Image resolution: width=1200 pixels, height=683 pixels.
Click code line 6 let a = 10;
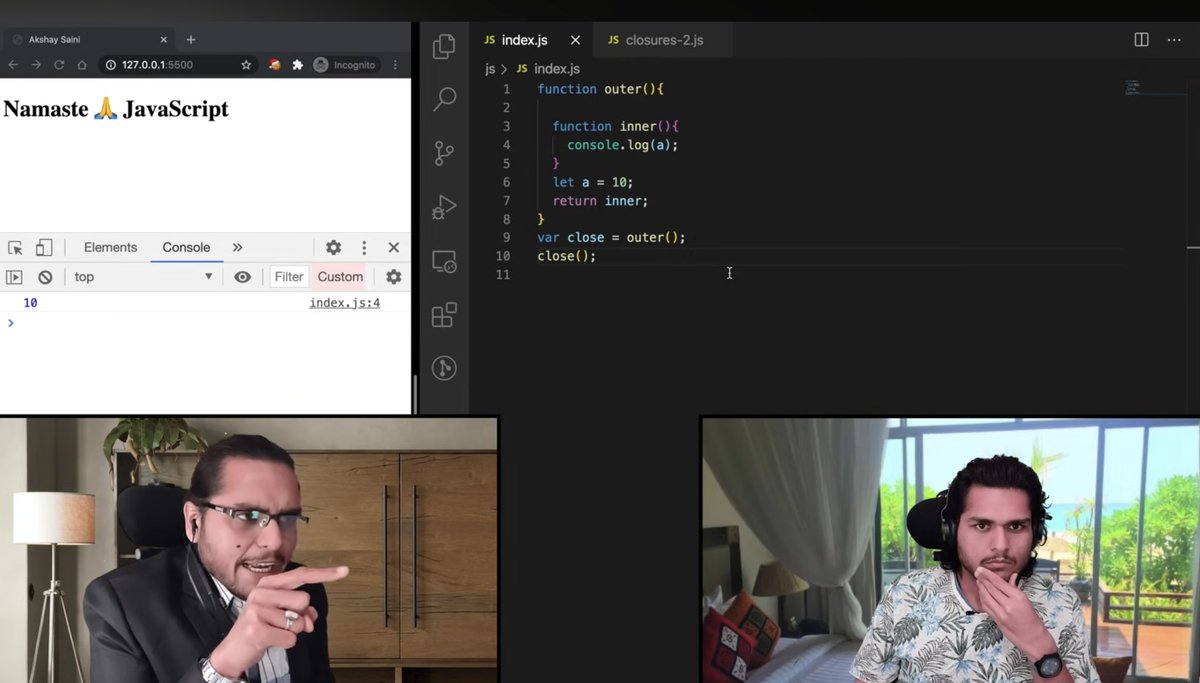pyautogui.click(x=593, y=182)
